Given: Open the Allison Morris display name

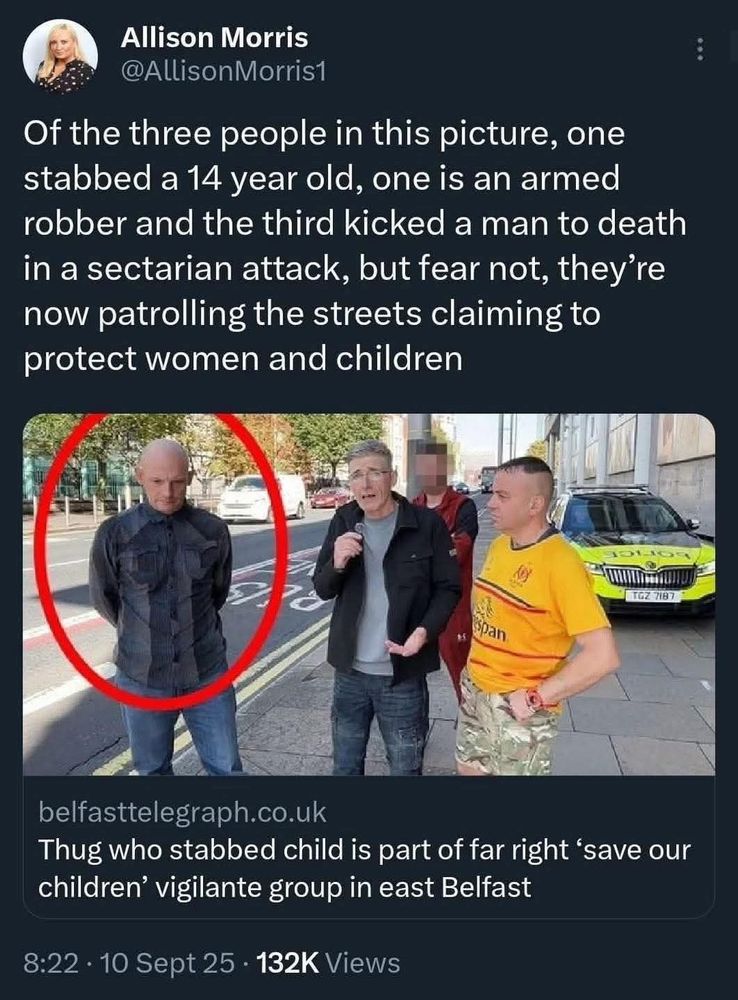Looking at the screenshot, I should [214, 38].
